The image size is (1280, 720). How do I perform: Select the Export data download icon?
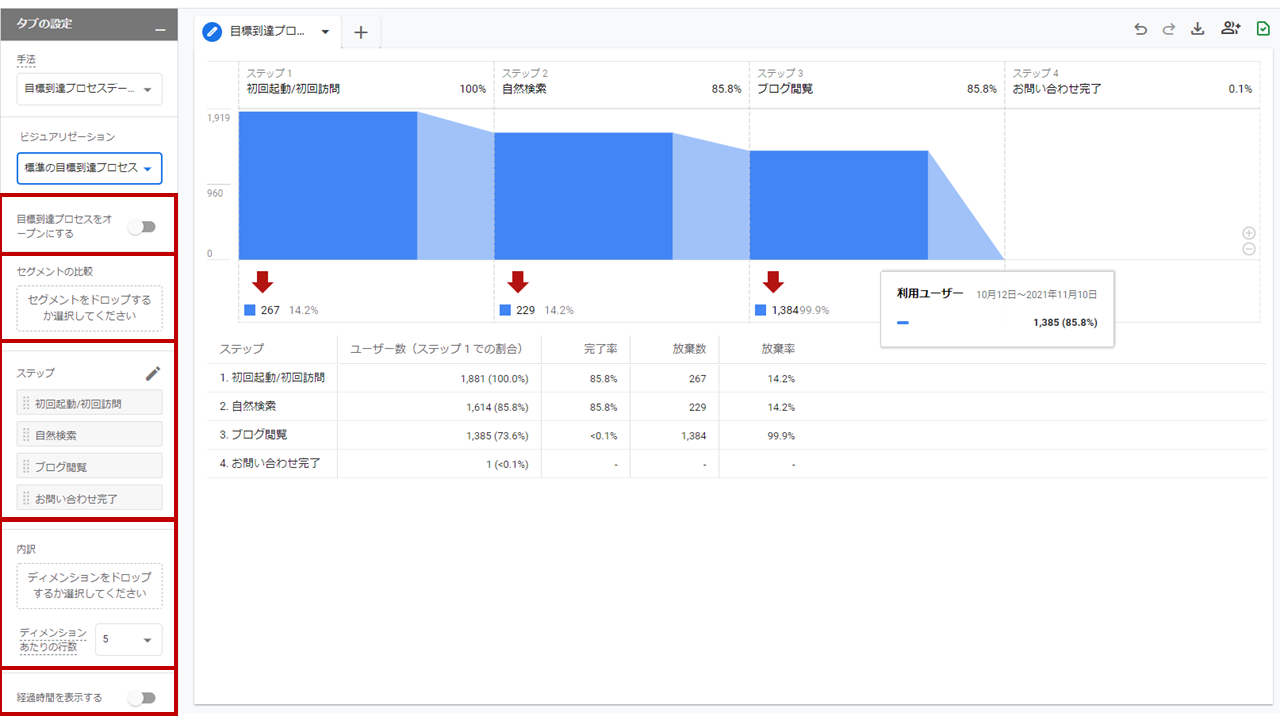[1198, 29]
